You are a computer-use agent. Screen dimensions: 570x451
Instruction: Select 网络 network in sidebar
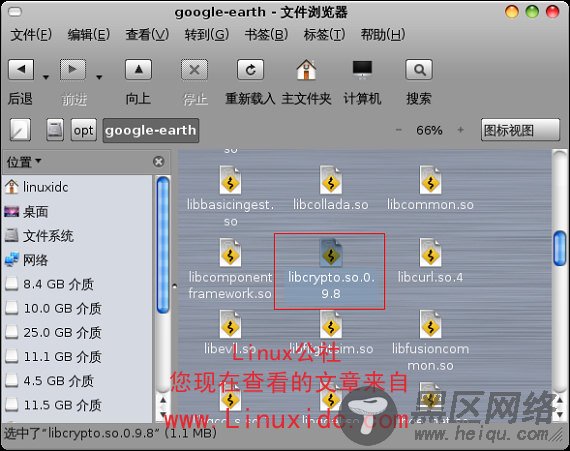coord(77,260)
